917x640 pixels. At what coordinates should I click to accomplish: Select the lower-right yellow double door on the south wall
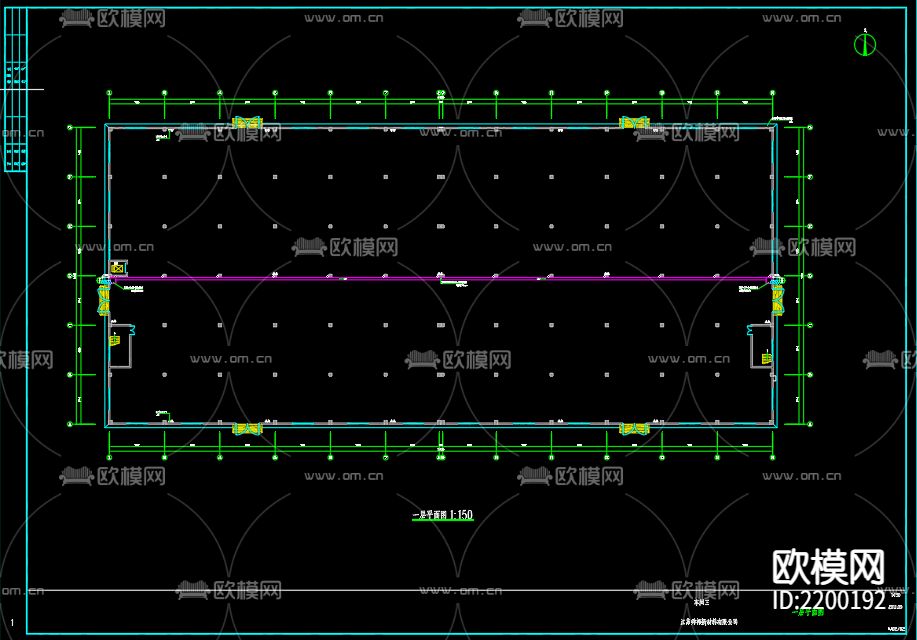(x=635, y=429)
